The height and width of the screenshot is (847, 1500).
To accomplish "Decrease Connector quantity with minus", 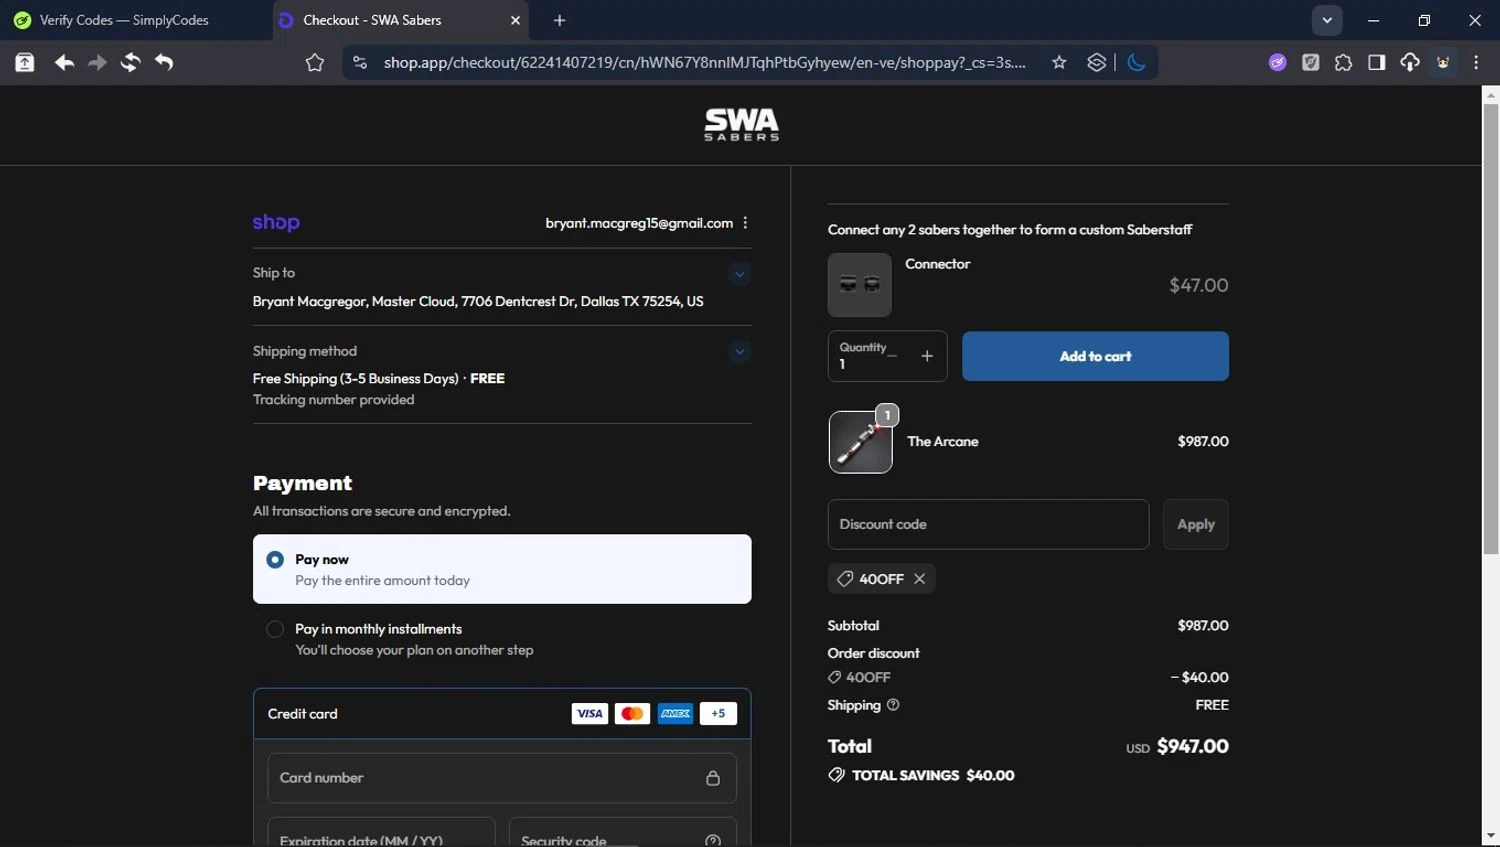I will [x=892, y=356].
